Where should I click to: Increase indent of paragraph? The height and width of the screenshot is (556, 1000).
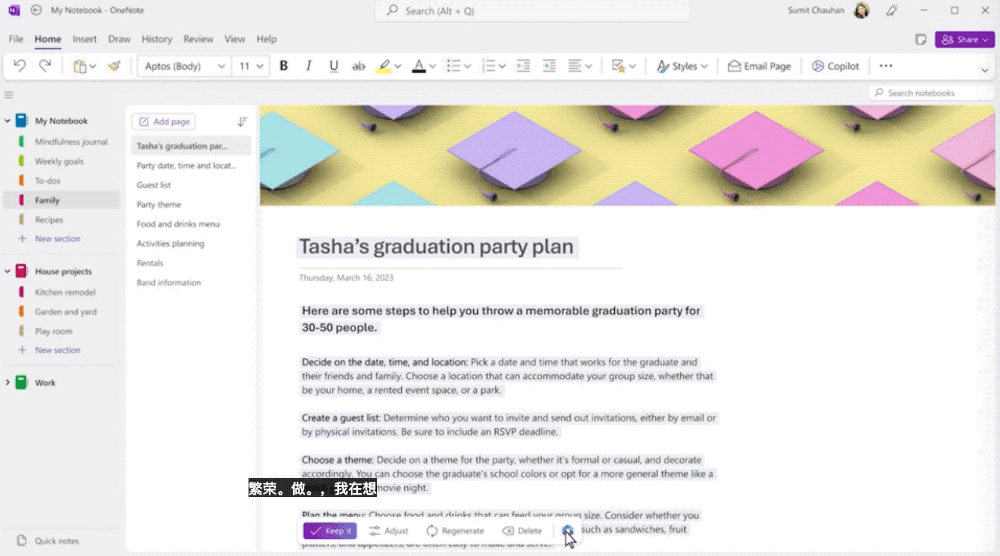pyautogui.click(x=548, y=66)
